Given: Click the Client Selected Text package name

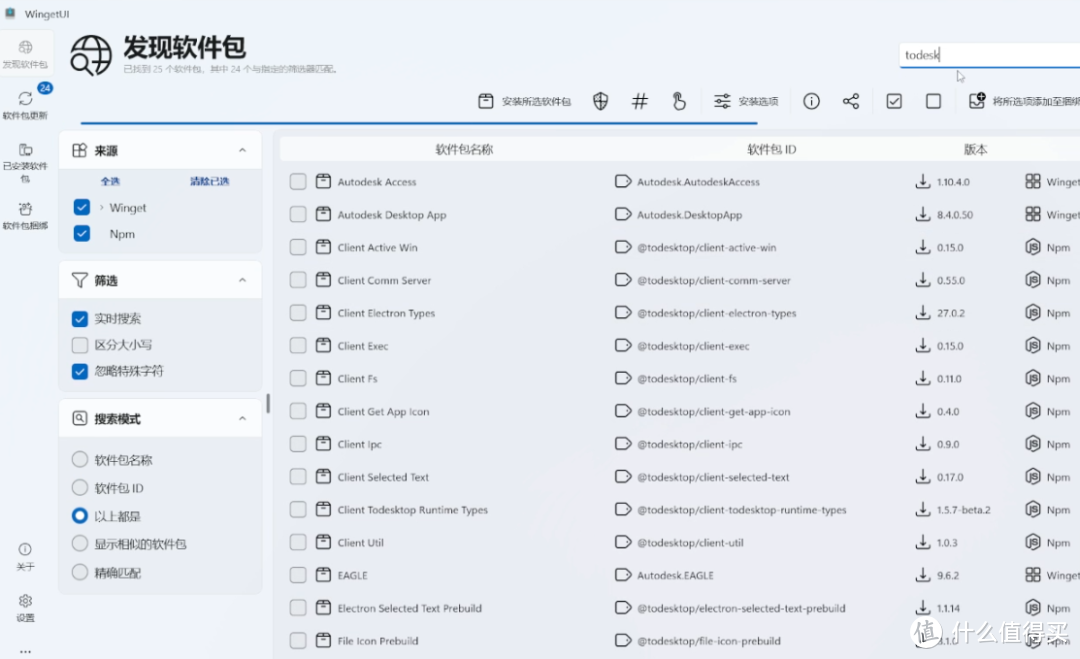Looking at the screenshot, I should 383,477.
